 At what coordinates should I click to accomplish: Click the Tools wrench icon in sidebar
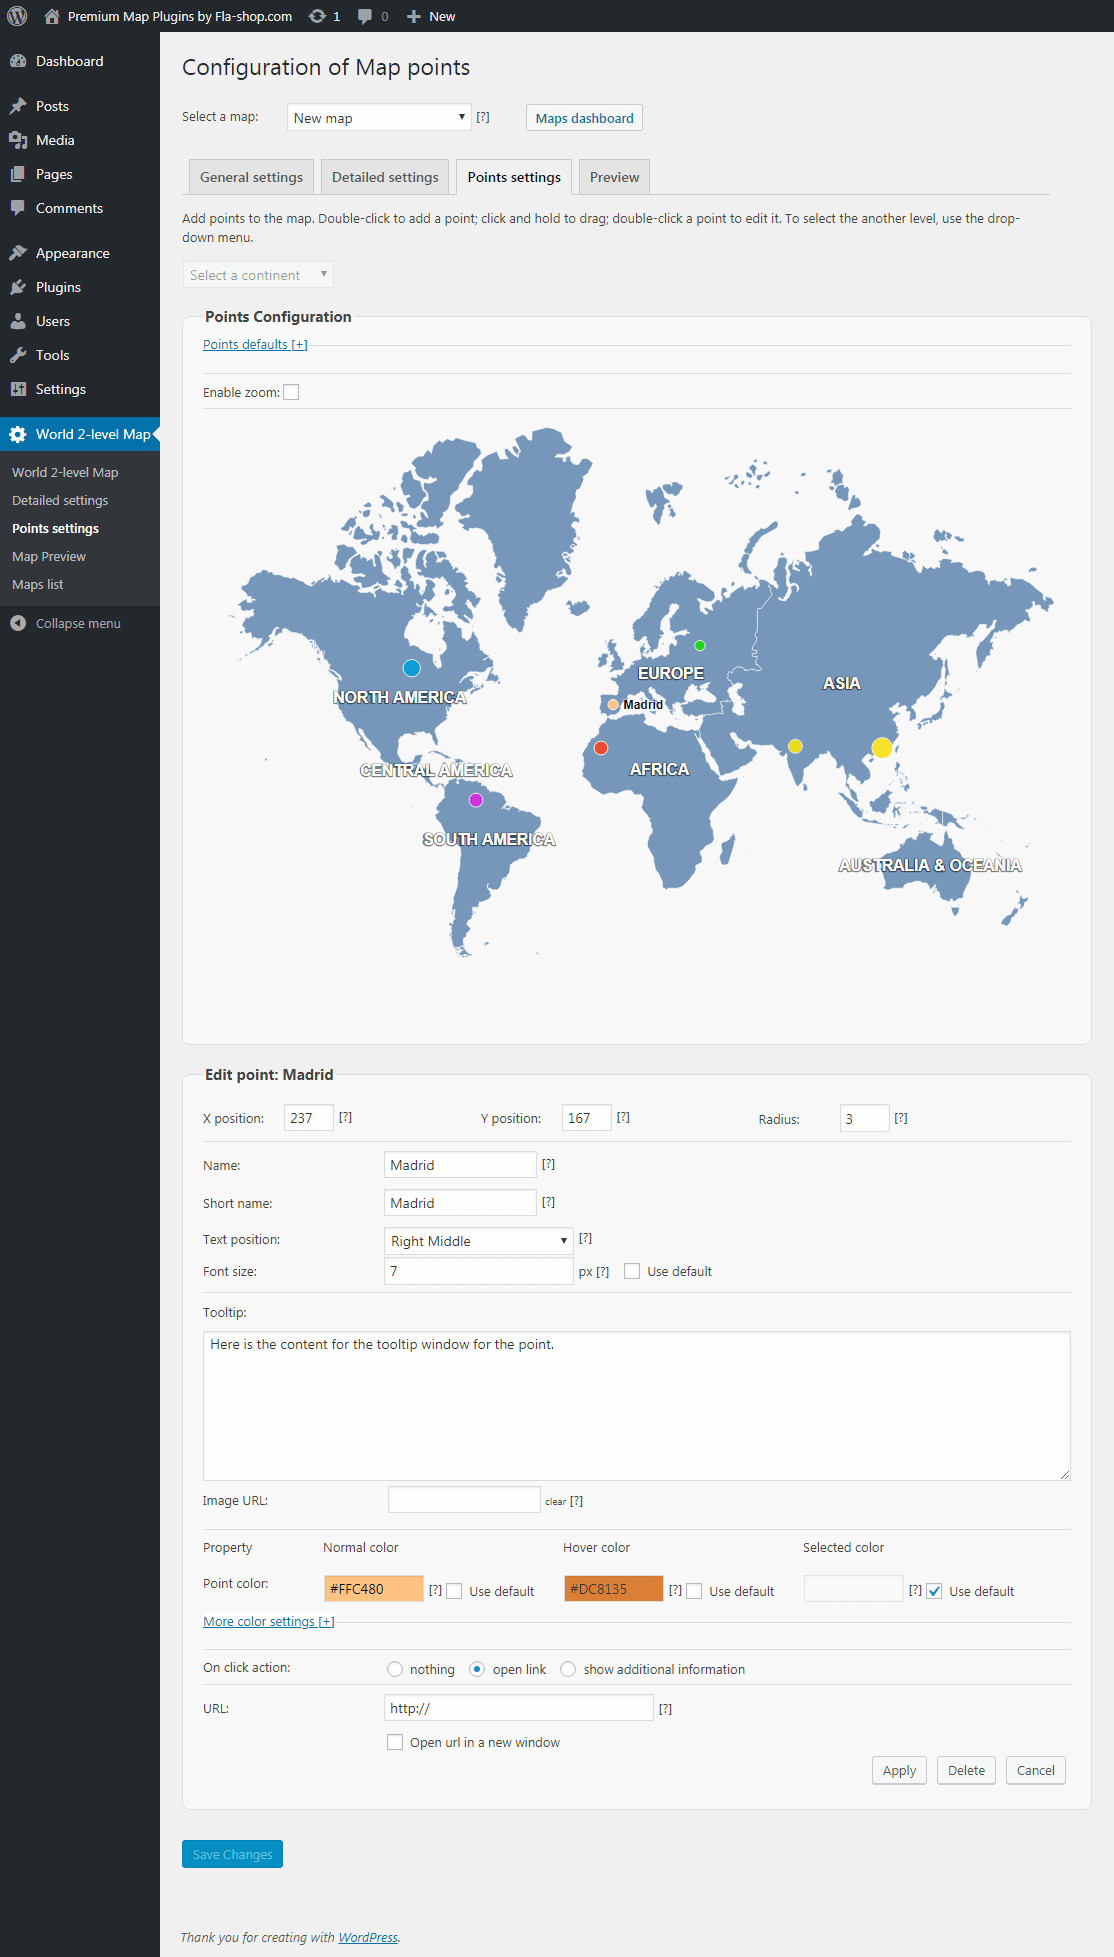tap(18, 355)
